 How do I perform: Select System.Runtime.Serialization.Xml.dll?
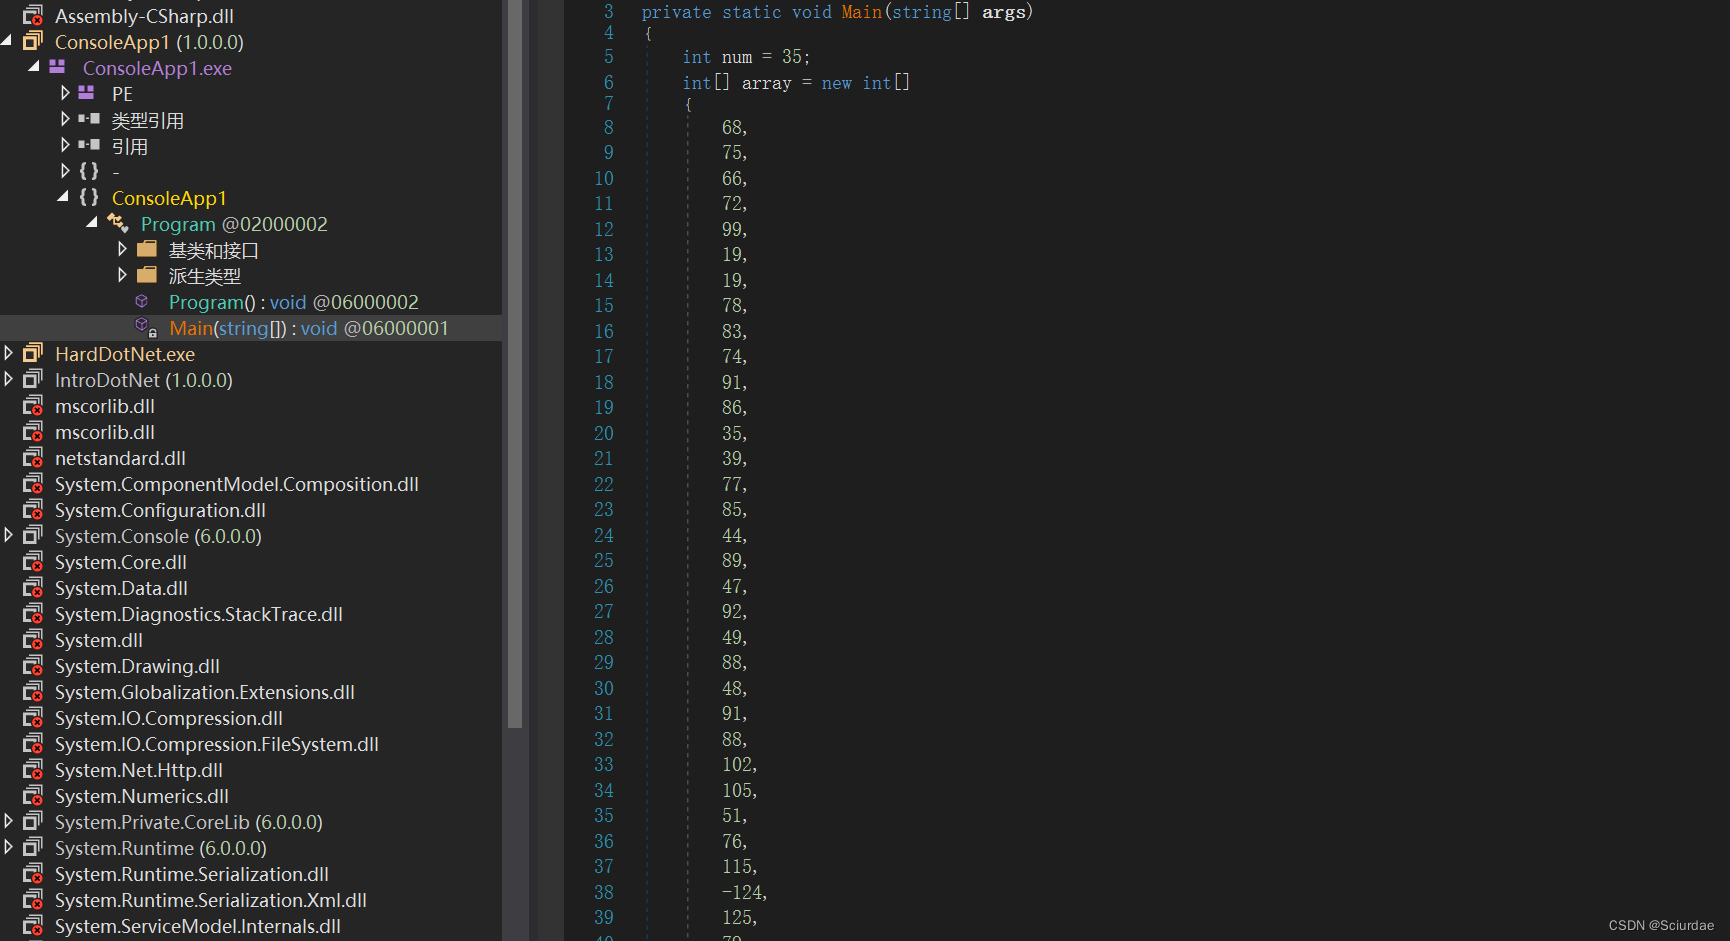[x=211, y=900]
